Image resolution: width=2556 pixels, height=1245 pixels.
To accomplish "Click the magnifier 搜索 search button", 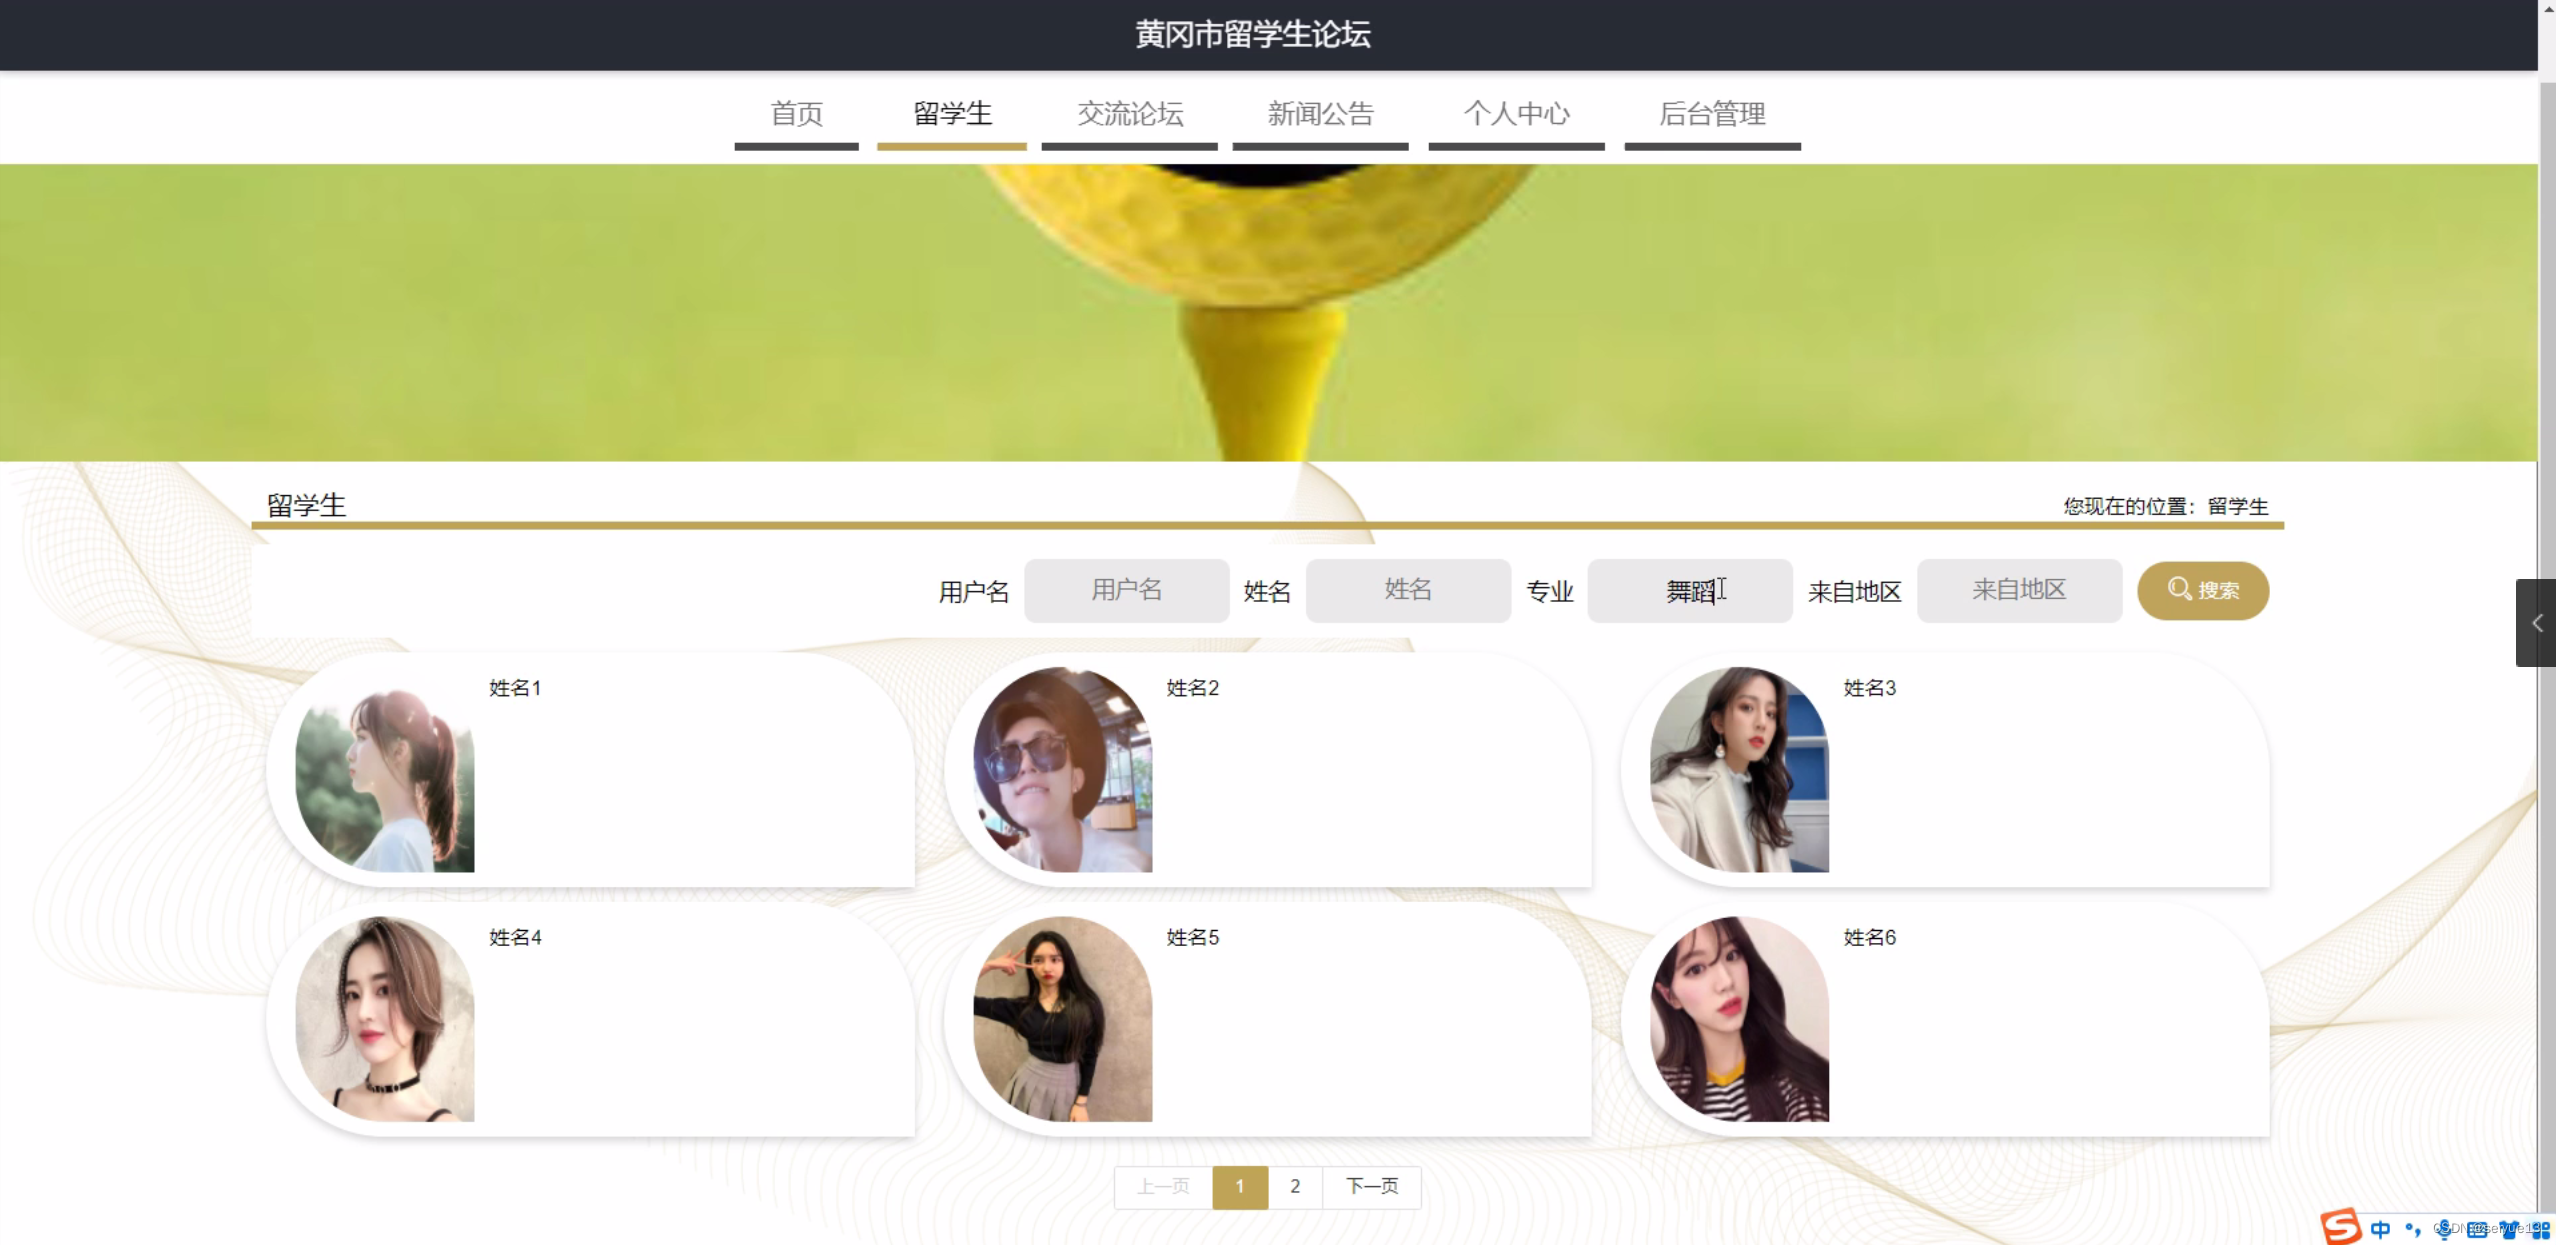I will click(2202, 590).
